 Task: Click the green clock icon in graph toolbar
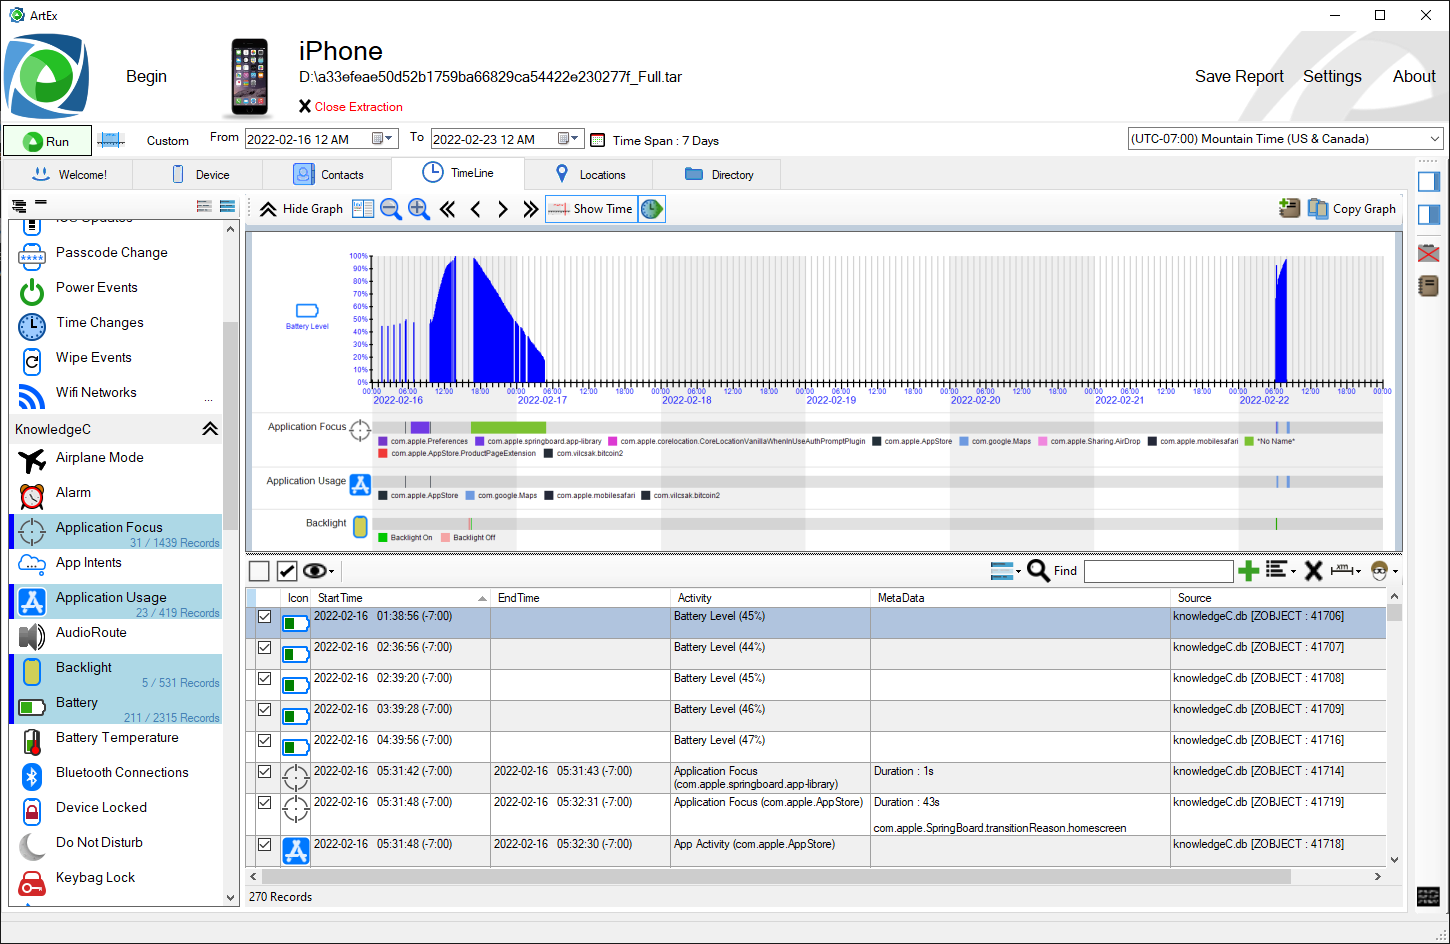click(x=652, y=209)
